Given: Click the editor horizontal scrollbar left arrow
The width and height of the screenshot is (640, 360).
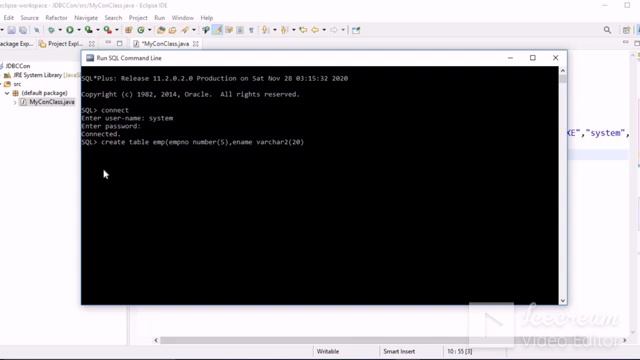Looking at the screenshot, I should click(x=156, y=340).
